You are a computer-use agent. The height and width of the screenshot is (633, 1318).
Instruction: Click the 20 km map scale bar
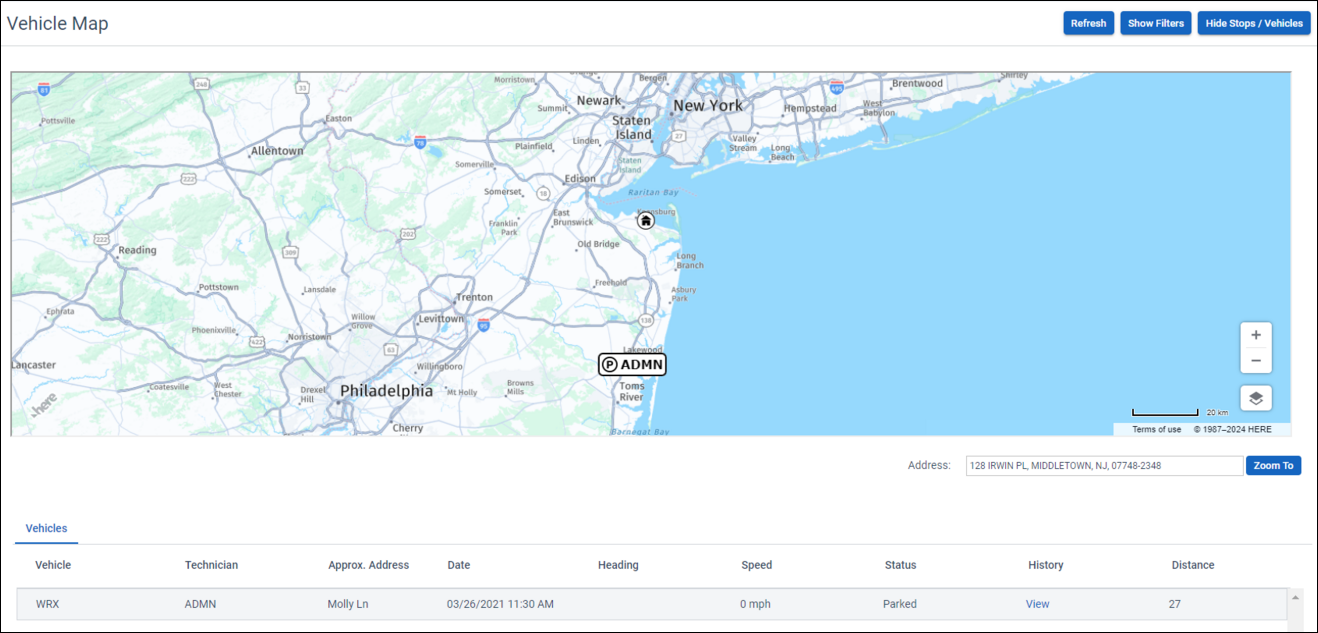tap(1165, 413)
